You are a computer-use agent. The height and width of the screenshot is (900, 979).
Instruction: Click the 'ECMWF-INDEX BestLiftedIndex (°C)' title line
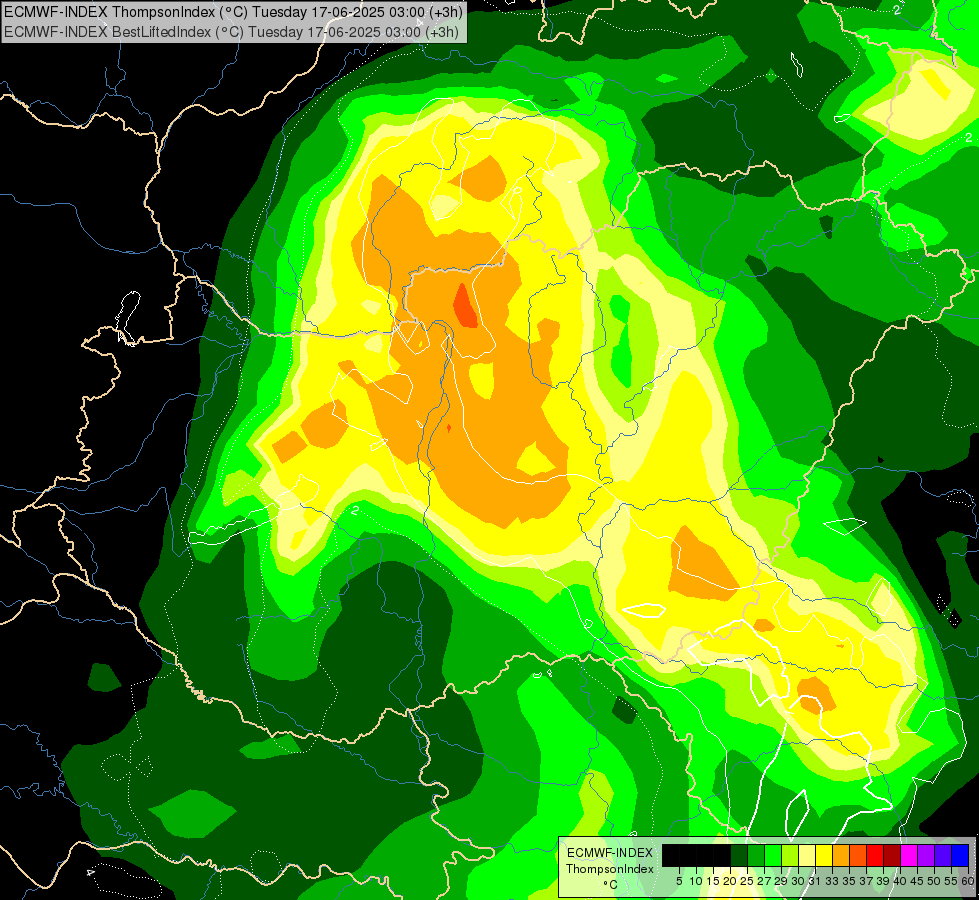[x=232, y=31]
